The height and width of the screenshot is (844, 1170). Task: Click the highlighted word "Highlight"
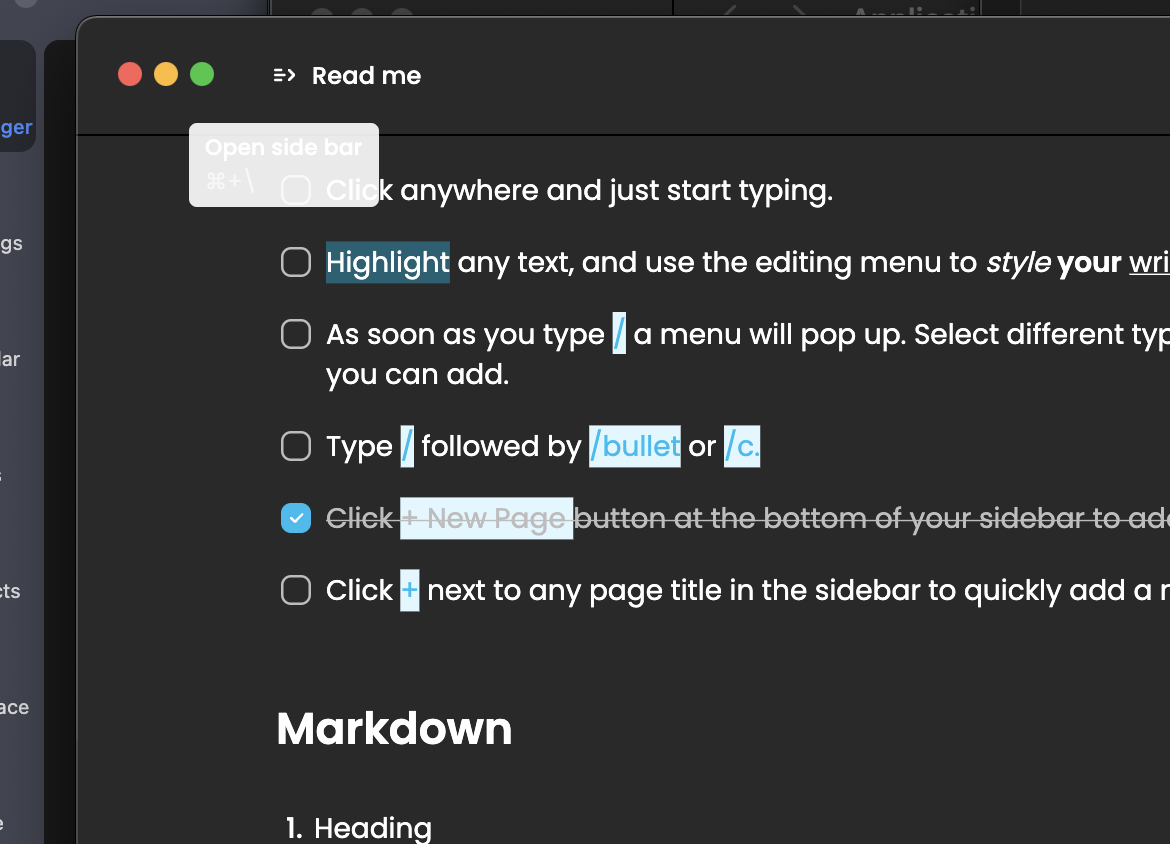[x=388, y=262]
